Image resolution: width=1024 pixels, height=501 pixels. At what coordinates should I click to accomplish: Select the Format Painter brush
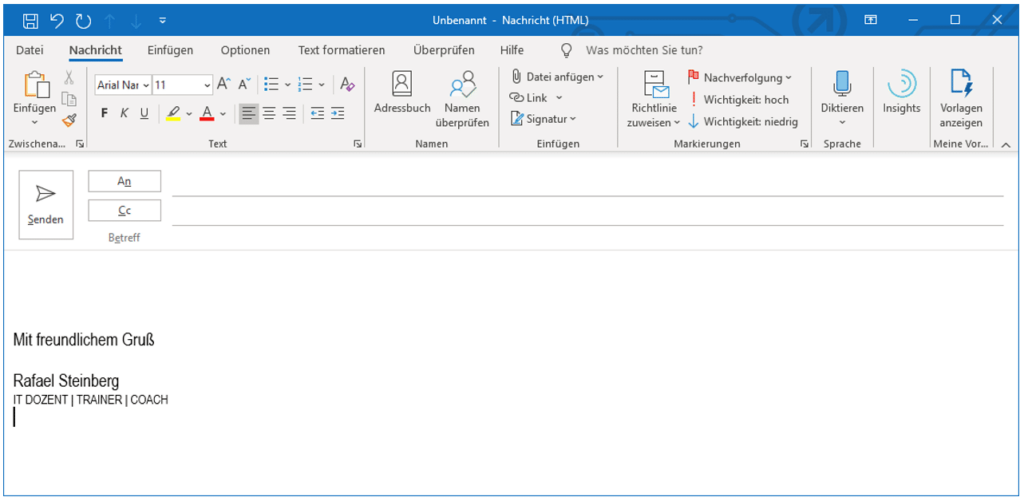pyautogui.click(x=69, y=120)
